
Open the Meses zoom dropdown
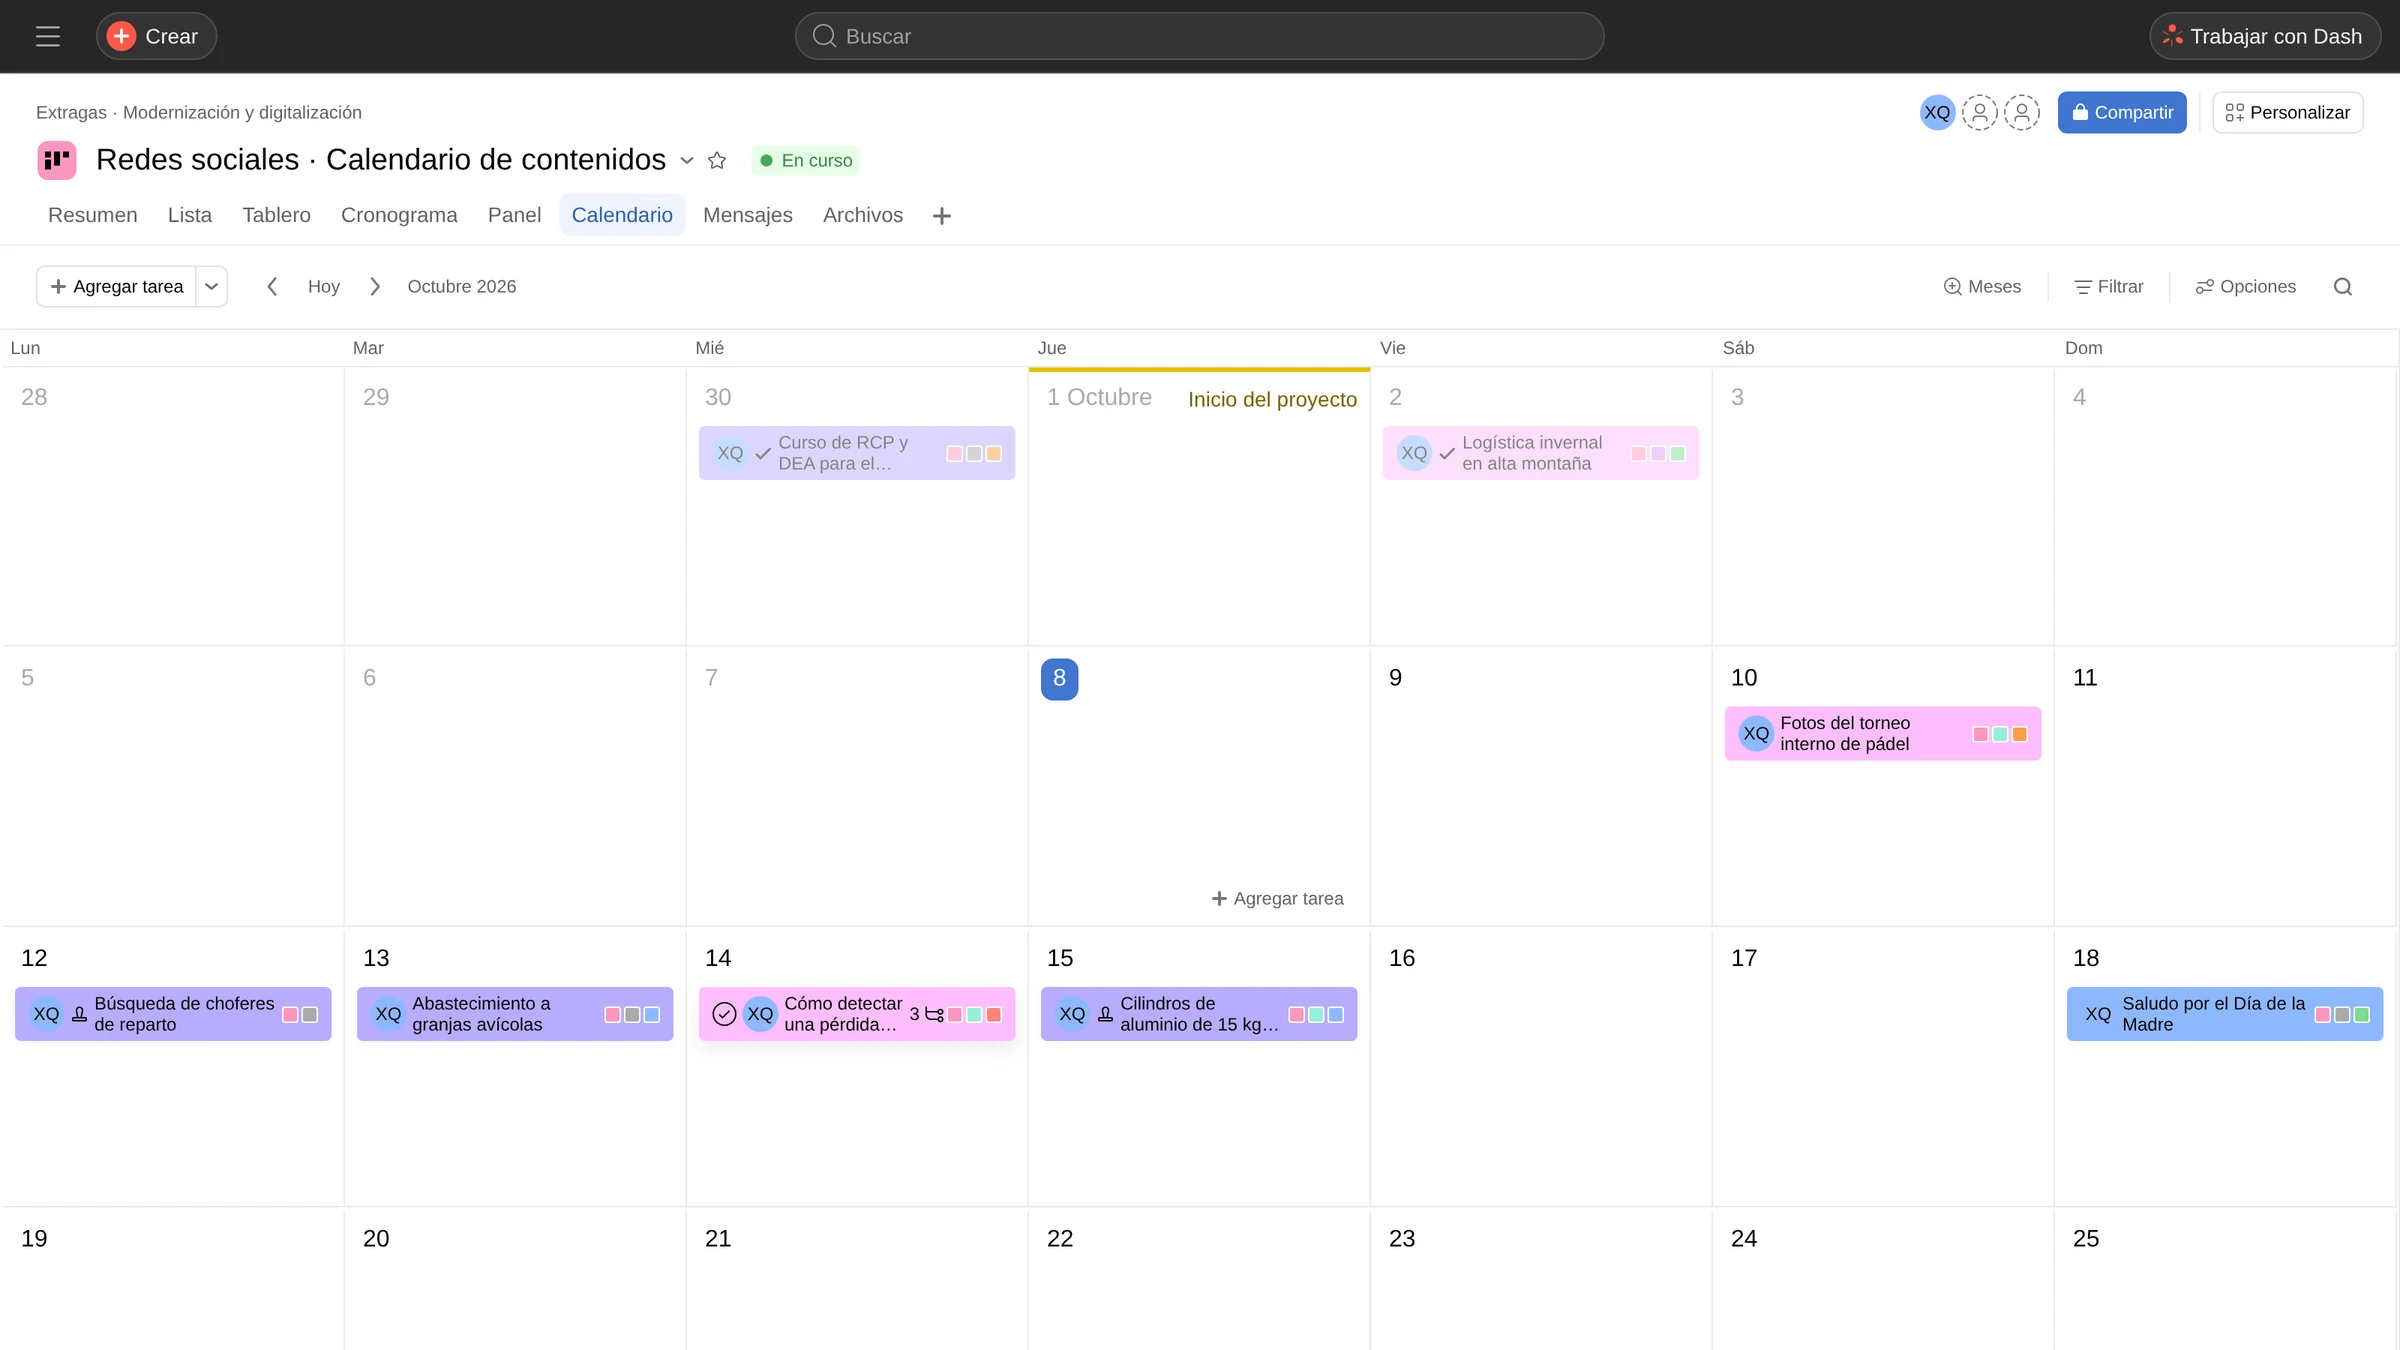pyautogui.click(x=1982, y=287)
